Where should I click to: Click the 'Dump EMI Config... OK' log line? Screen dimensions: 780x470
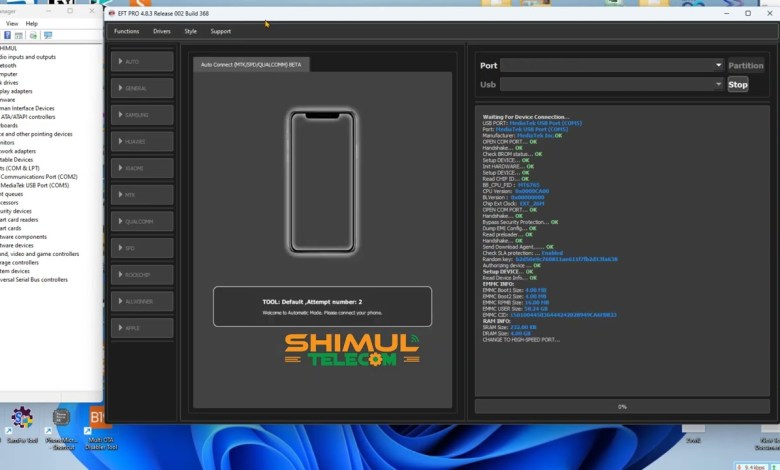tap(509, 228)
